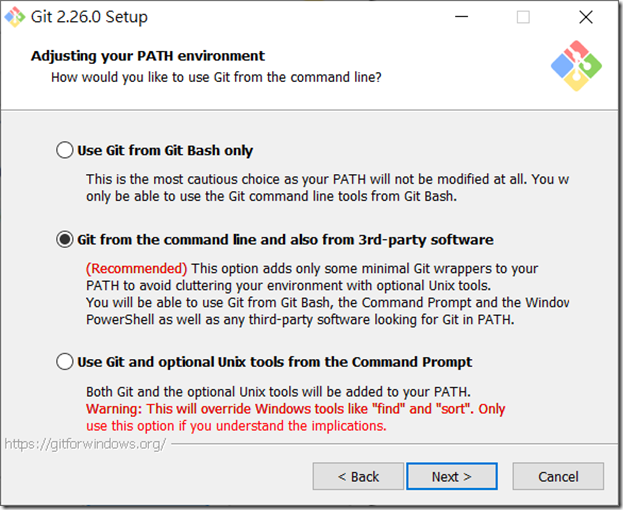
Task: Click the disabled maximize button
Action: [523, 17]
